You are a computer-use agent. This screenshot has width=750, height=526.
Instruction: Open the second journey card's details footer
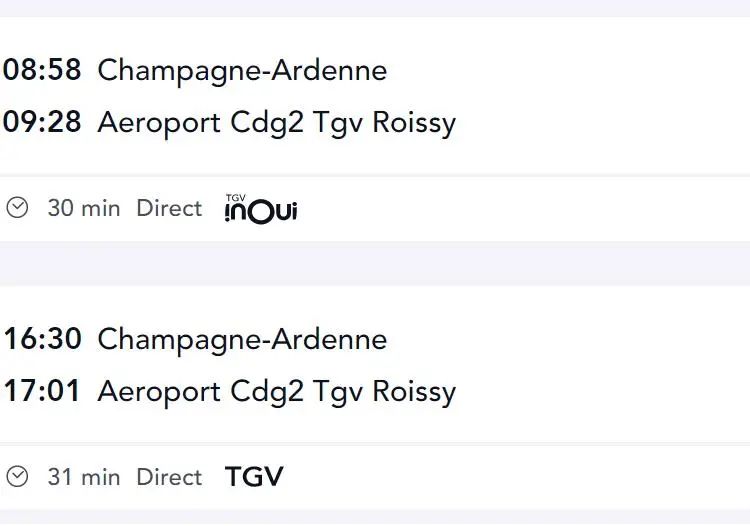(375, 477)
